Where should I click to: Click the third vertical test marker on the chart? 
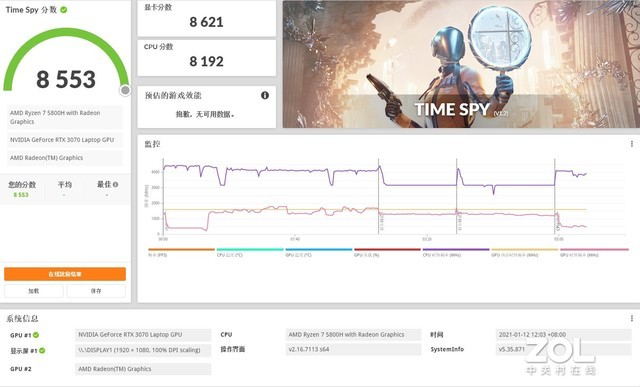click(x=555, y=196)
